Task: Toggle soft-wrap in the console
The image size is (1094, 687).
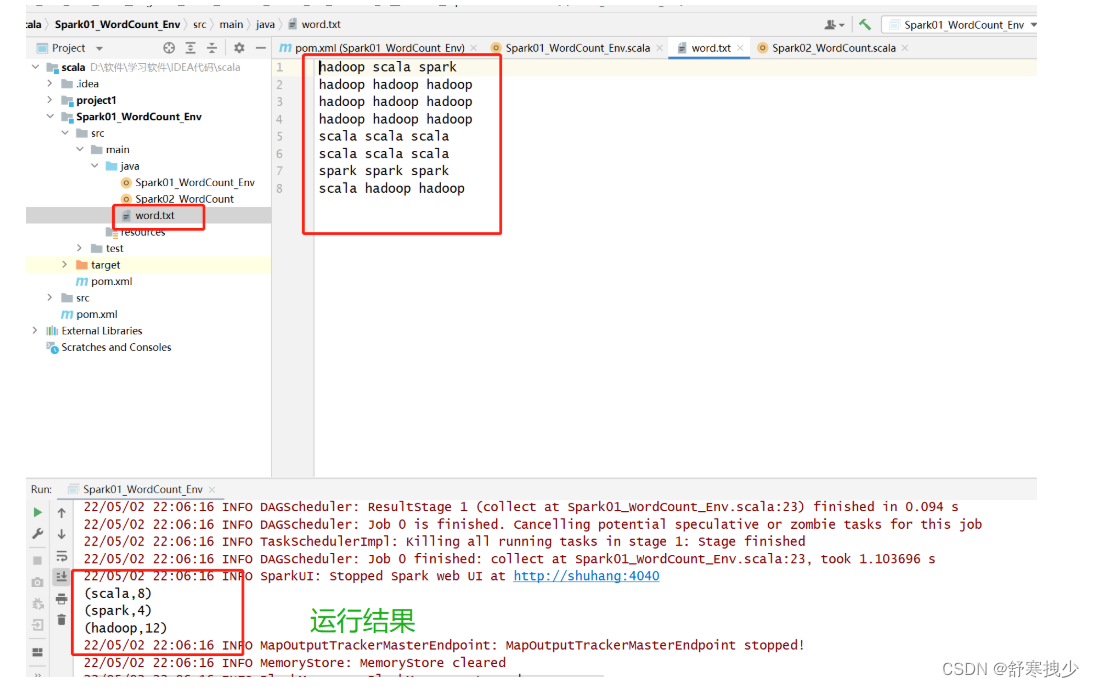Action: [x=61, y=556]
